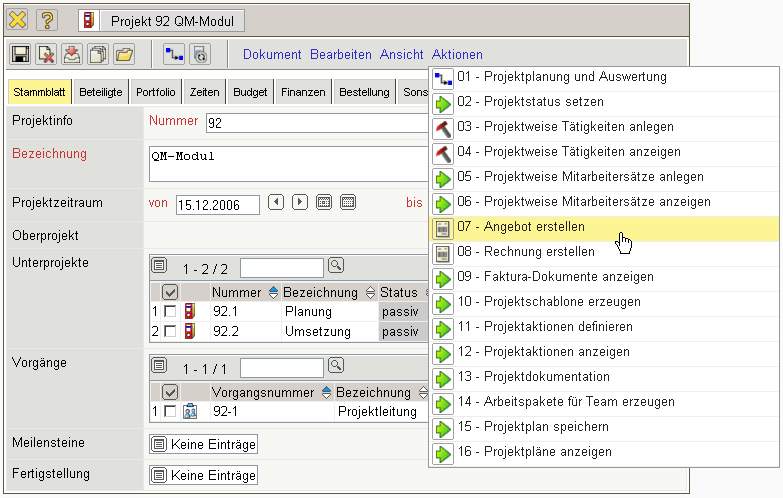Open the Aktionen dropdown menu
Screen dimensions: 783x498
click(x=457, y=55)
